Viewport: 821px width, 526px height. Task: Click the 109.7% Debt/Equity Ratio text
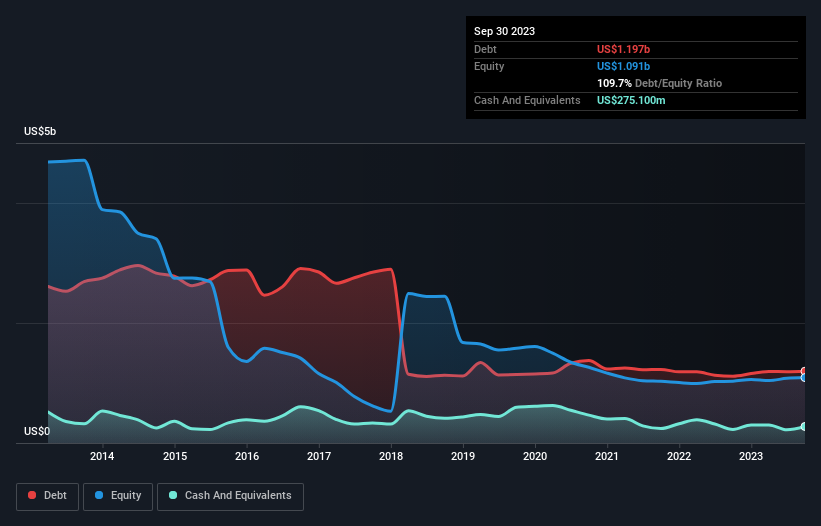(x=659, y=83)
